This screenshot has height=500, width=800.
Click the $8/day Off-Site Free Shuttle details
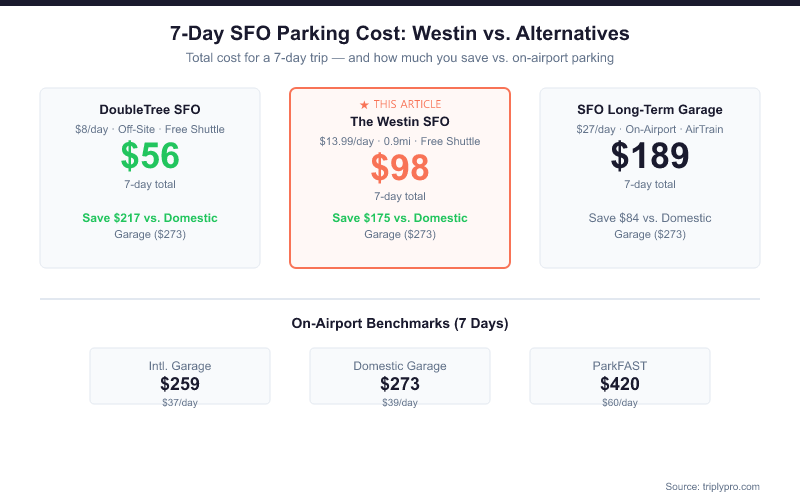(150, 129)
